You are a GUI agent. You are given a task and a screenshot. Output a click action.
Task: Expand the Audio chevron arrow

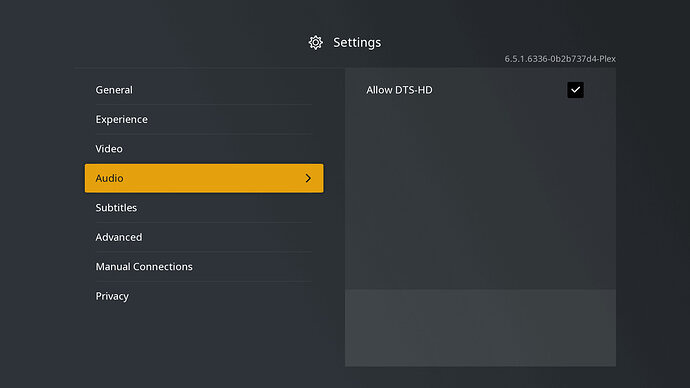[308, 178]
